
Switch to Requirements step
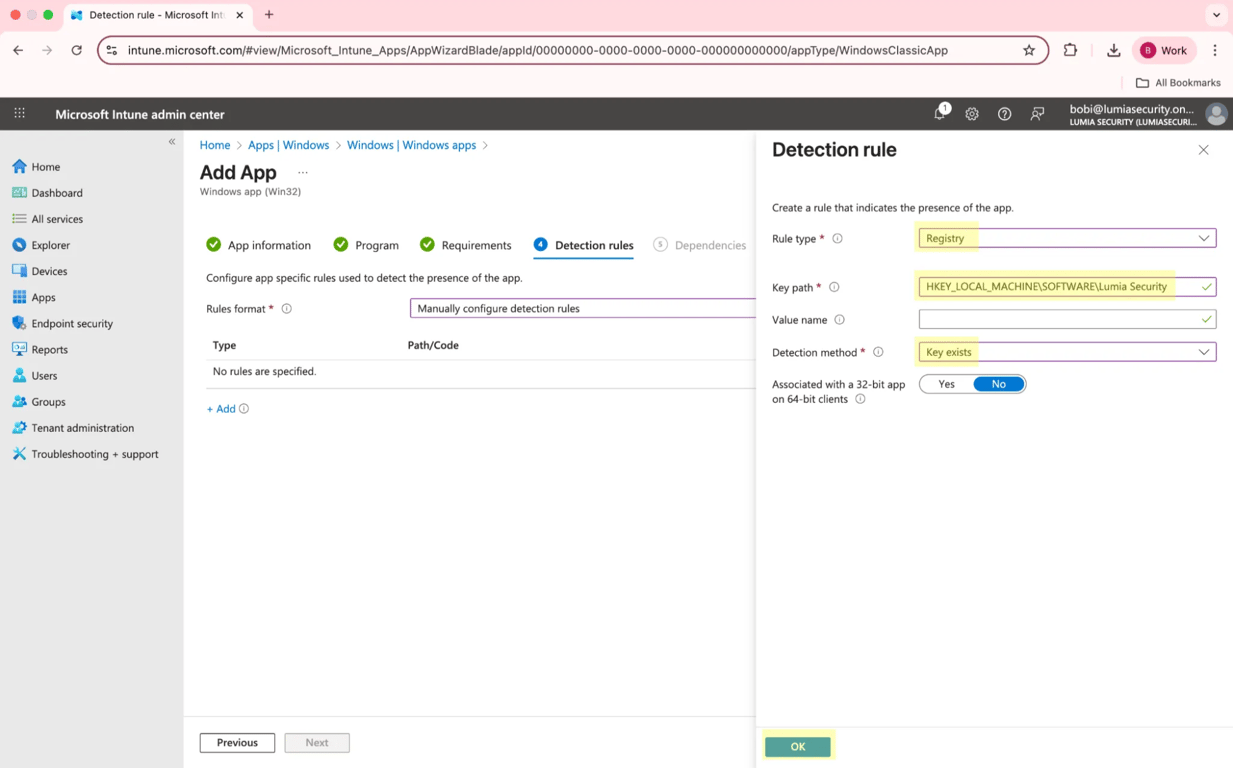coord(466,245)
